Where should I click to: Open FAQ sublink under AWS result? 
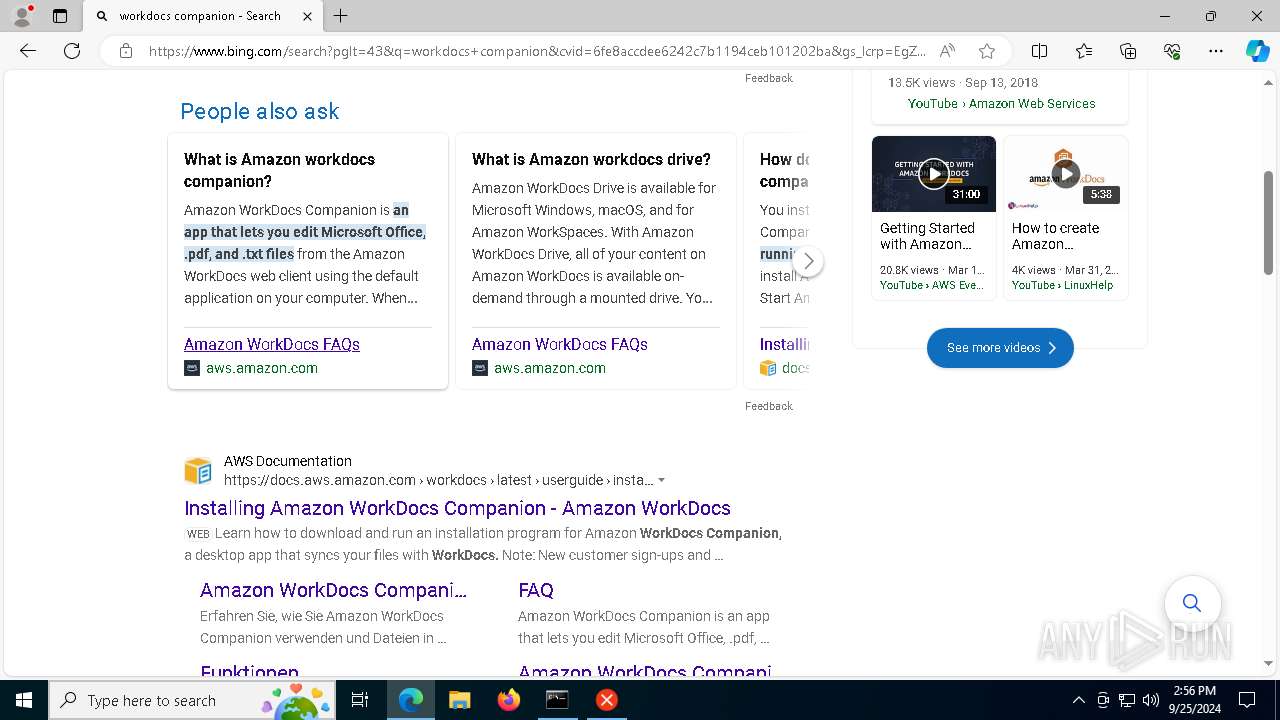pyautogui.click(x=536, y=590)
